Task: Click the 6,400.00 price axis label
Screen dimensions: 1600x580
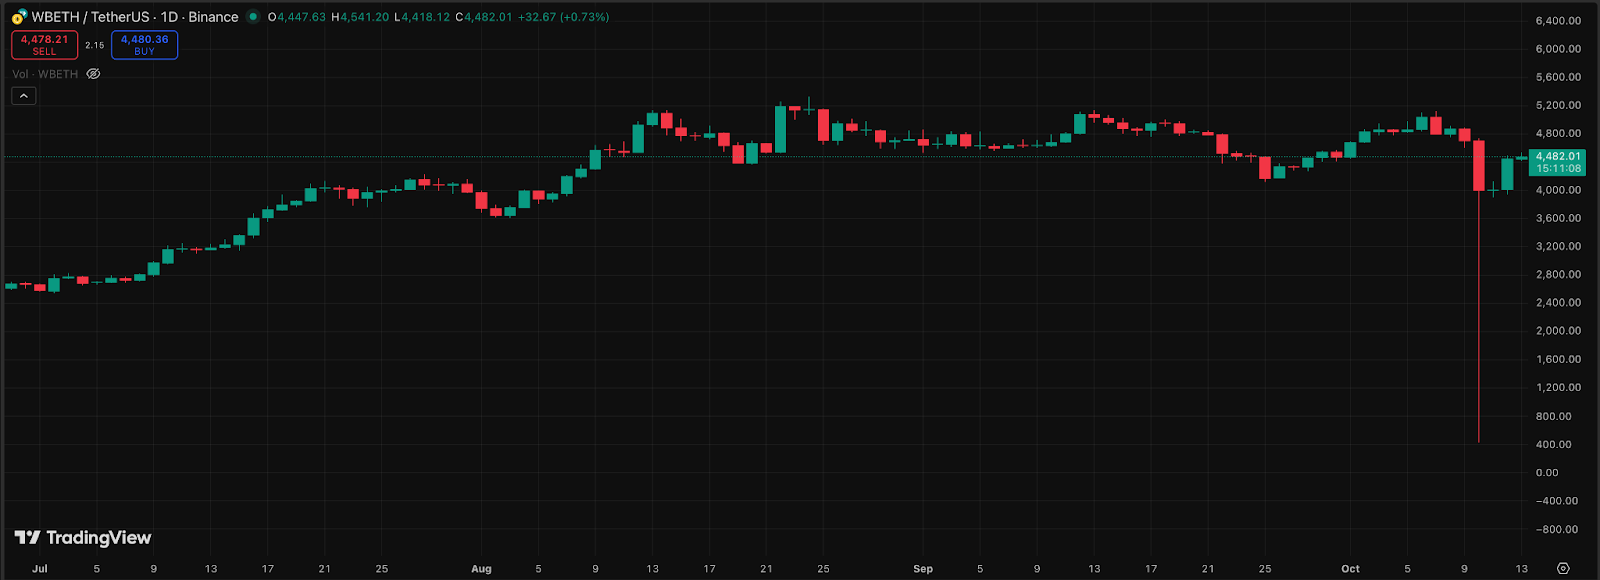Action: click(x=1558, y=20)
